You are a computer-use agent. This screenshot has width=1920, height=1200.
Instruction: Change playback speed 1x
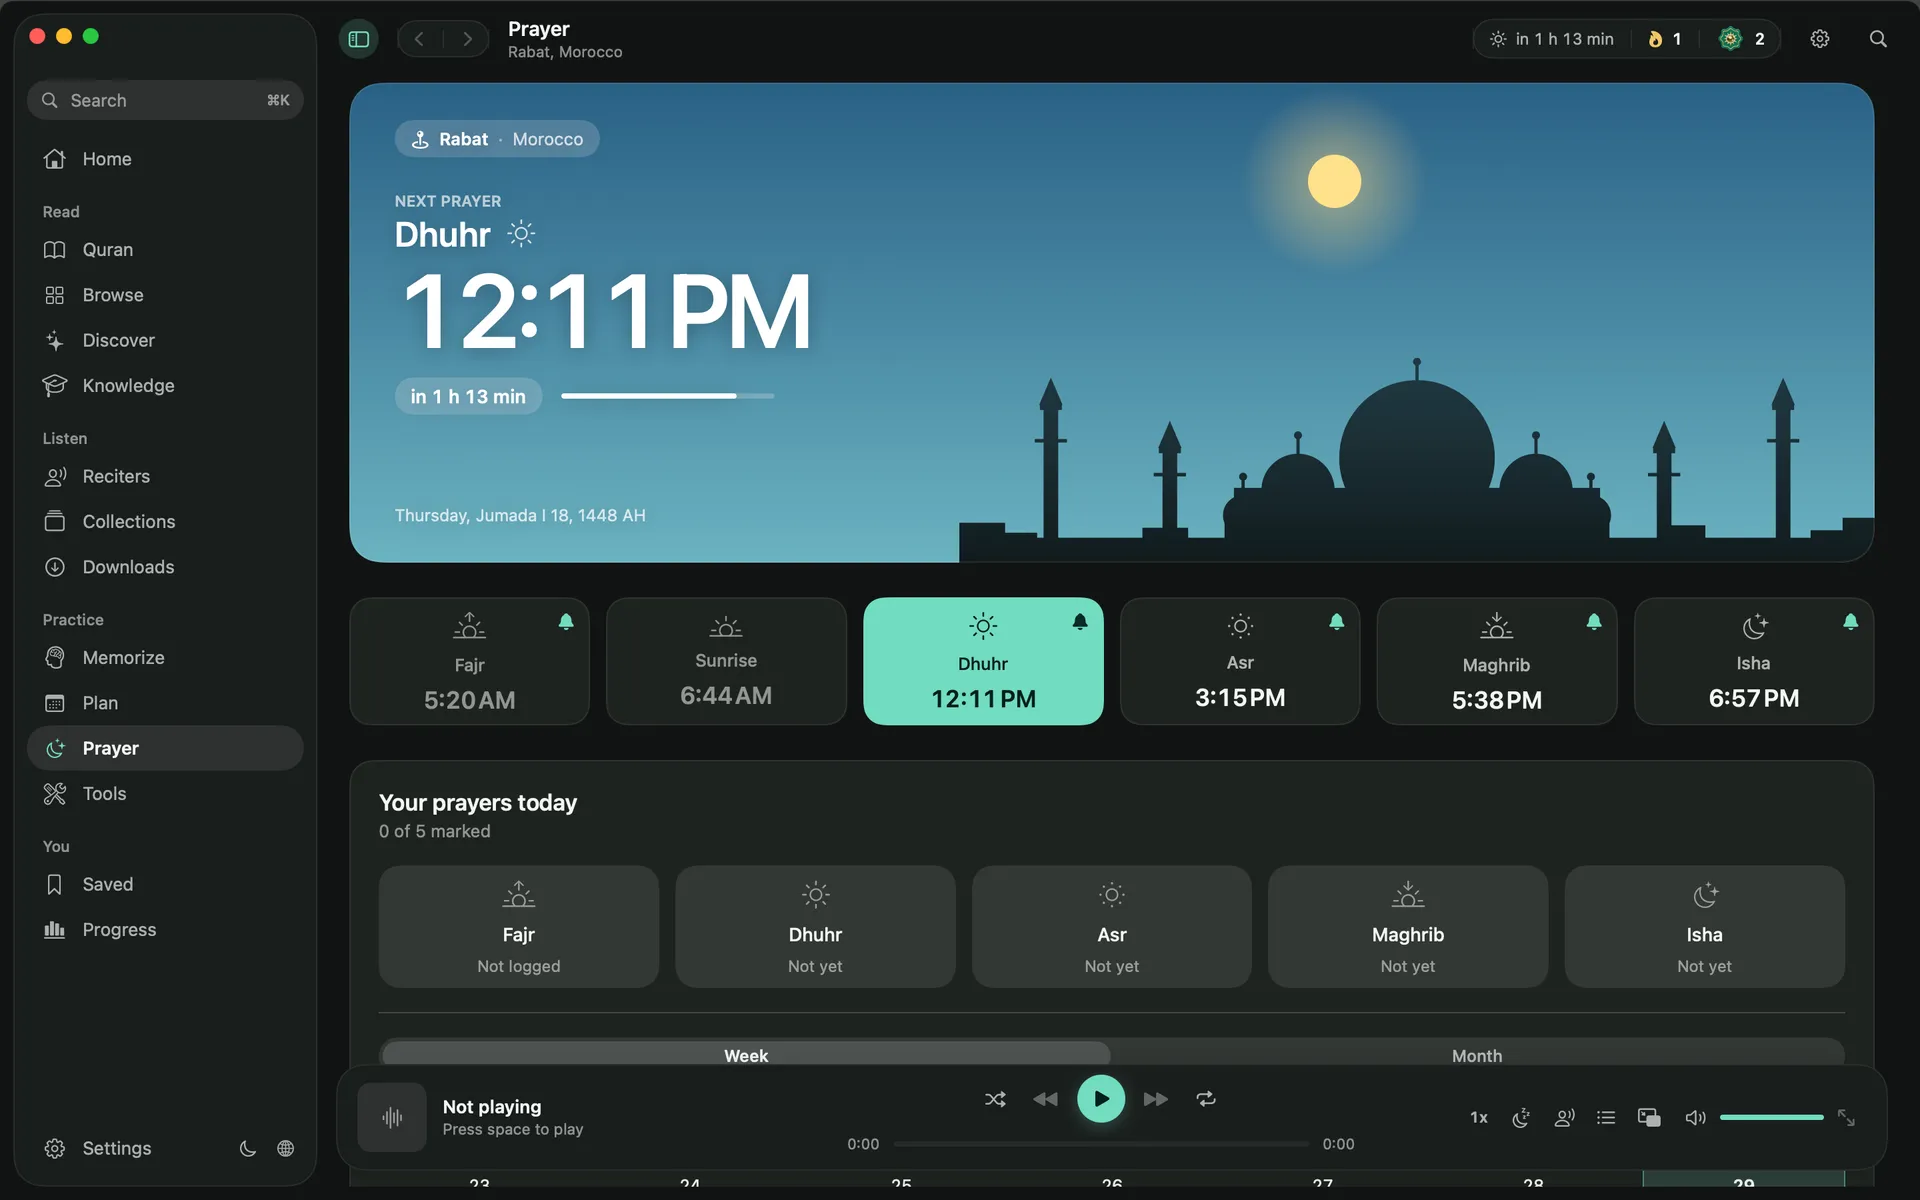click(1479, 1117)
